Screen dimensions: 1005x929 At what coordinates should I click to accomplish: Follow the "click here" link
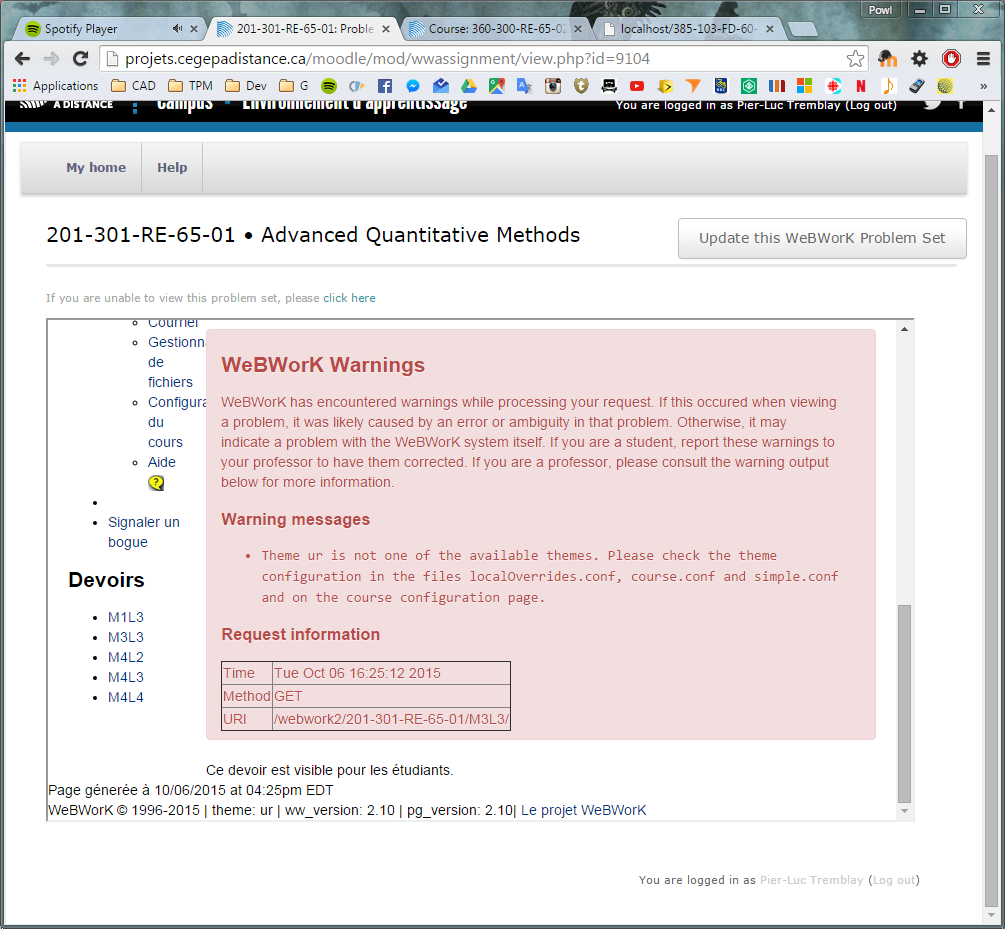click(349, 298)
